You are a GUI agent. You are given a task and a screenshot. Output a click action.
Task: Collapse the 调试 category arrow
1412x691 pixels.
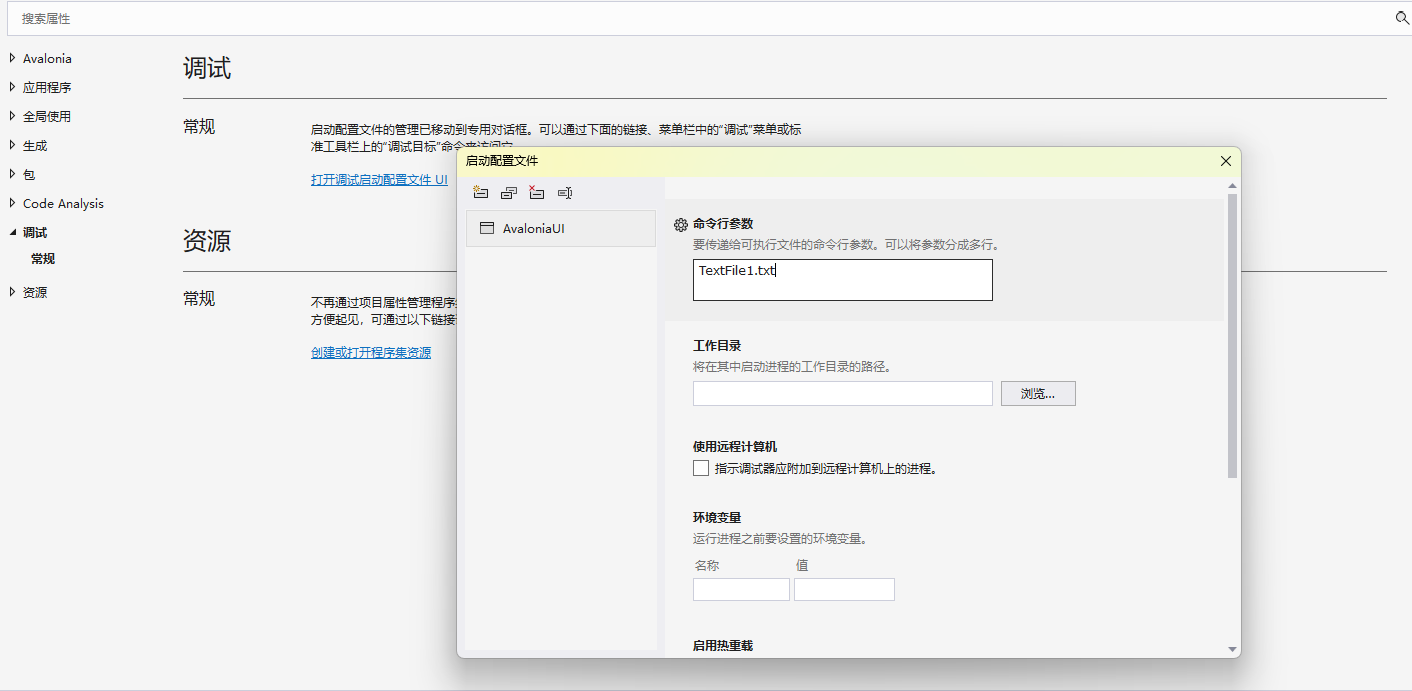point(12,232)
